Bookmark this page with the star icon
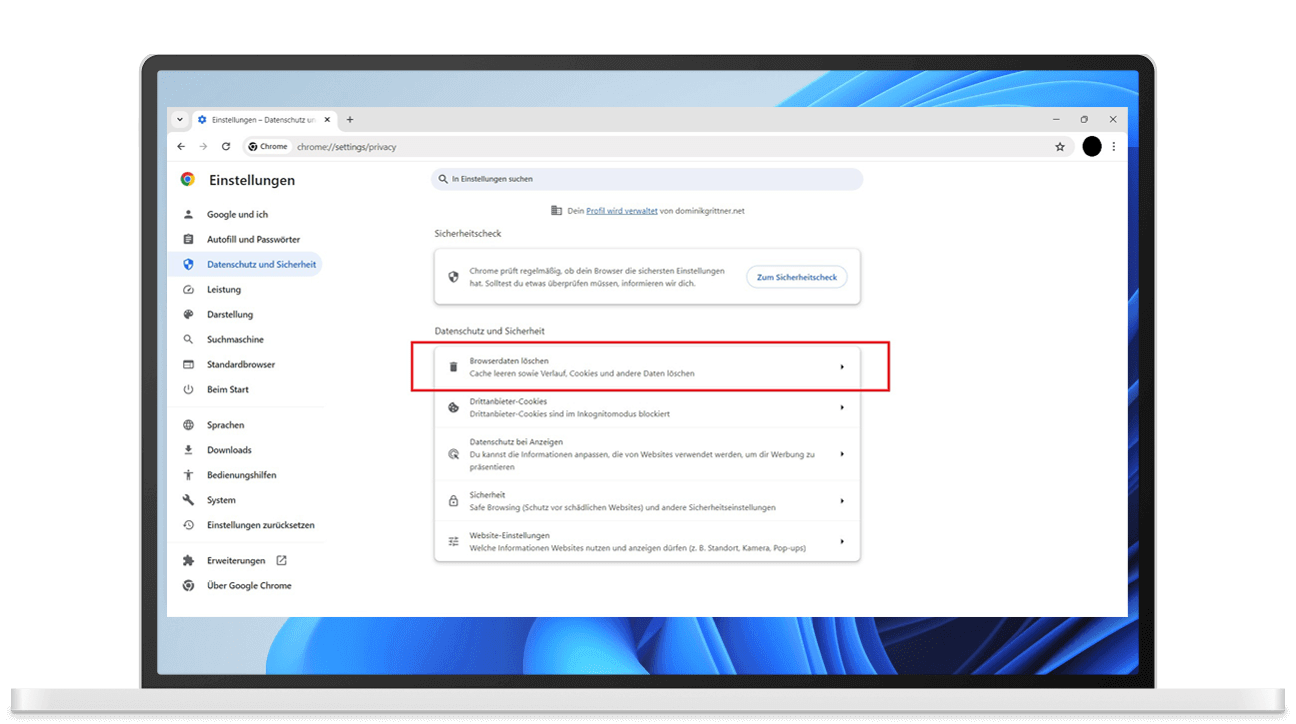 [x=1060, y=147]
